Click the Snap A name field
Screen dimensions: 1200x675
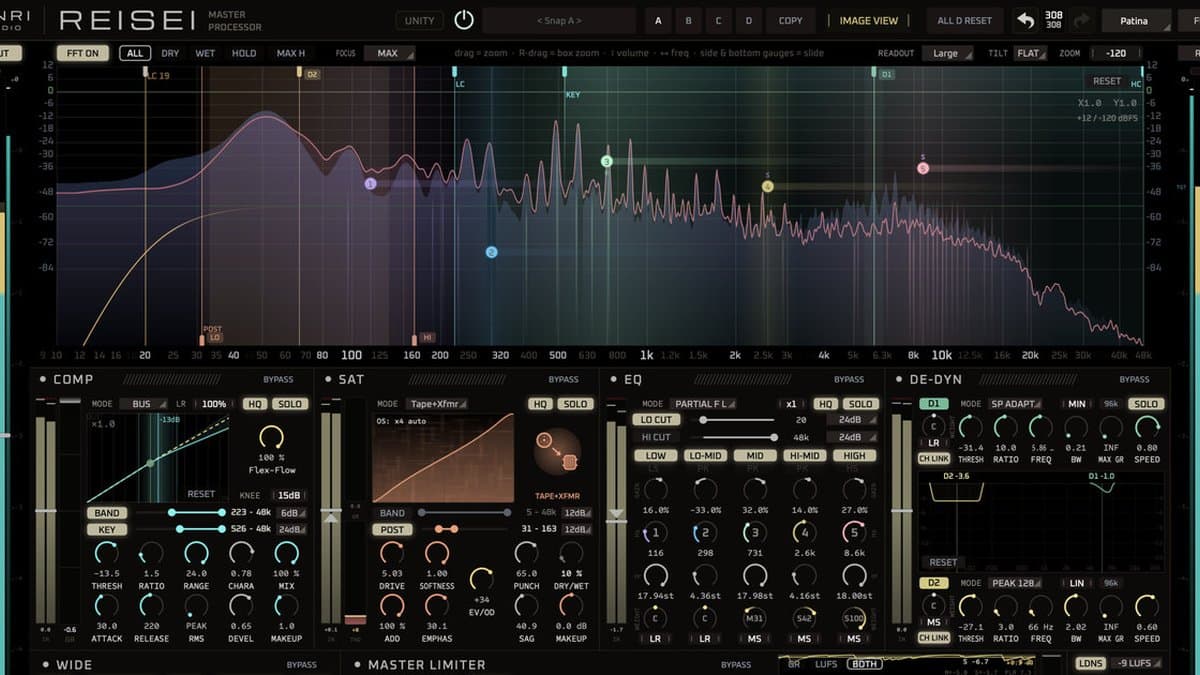pos(559,20)
